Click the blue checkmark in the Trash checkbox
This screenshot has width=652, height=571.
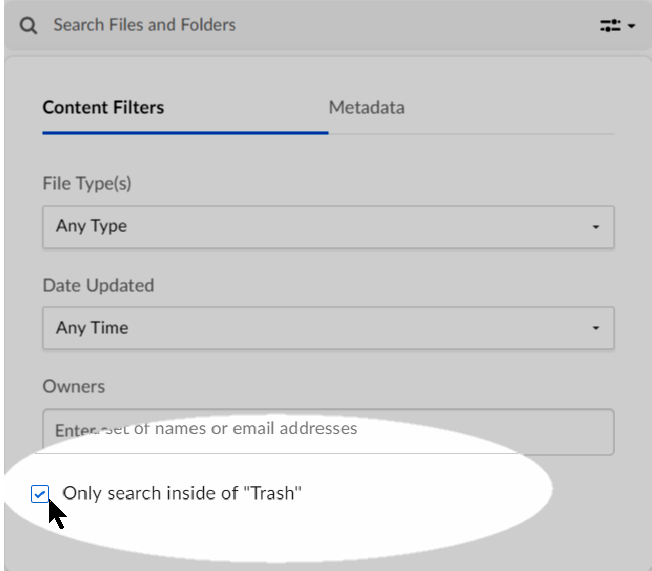(40, 493)
